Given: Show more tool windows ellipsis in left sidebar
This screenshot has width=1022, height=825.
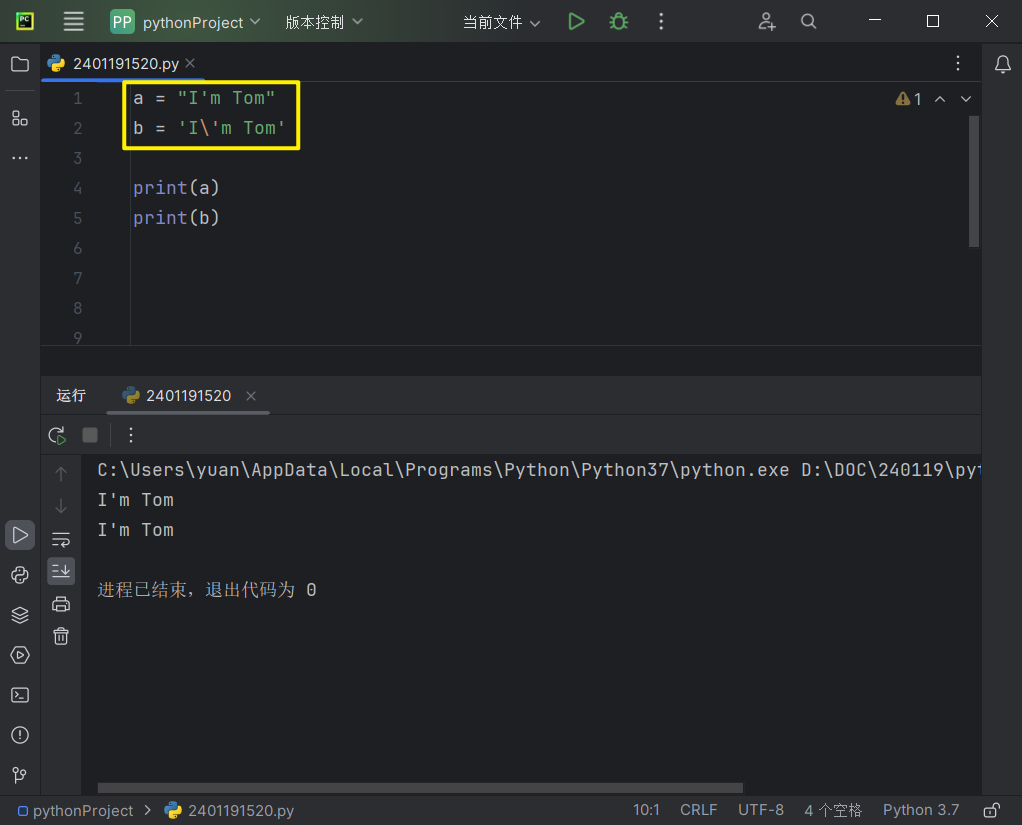Looking at the screenshot, I should pos(20,158).
